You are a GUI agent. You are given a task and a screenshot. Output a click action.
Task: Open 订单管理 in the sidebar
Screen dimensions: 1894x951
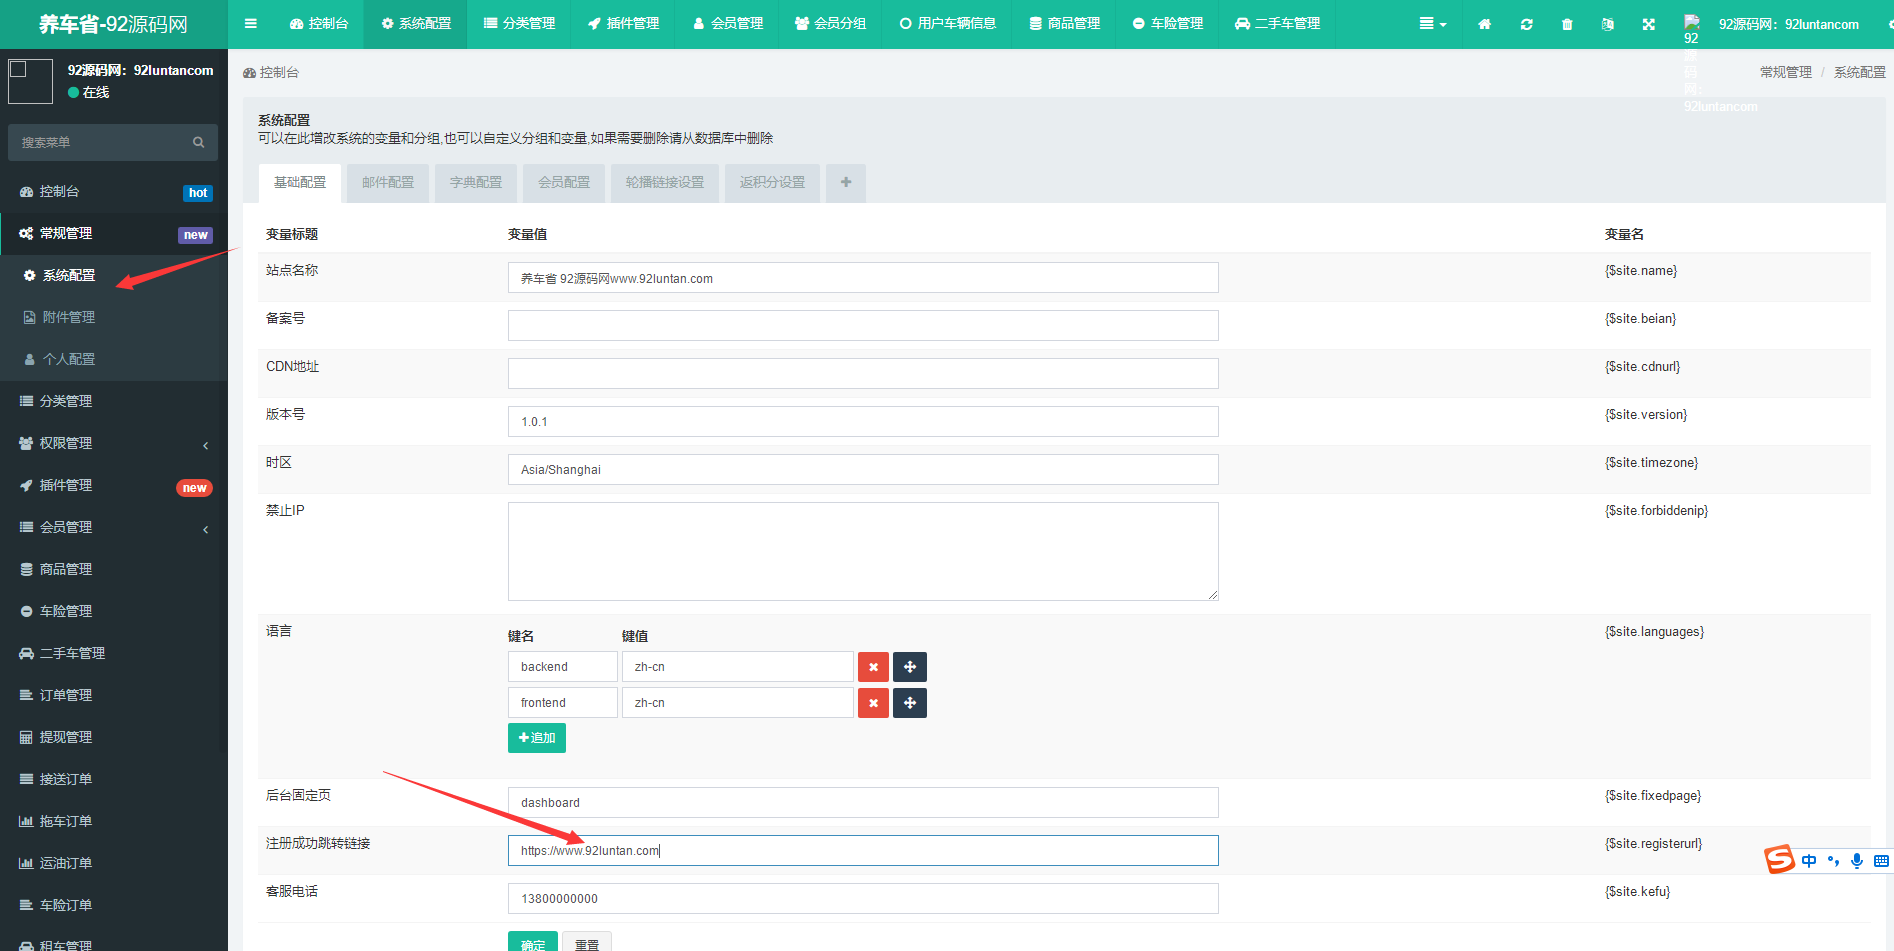pyautogui.click(x=114, y=695)
